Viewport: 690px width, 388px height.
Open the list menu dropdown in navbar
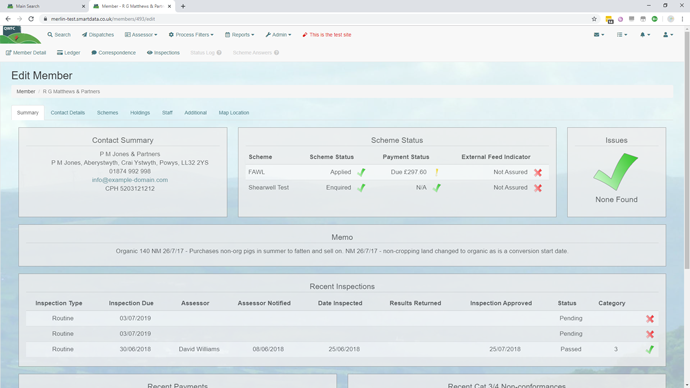tap(622, 35)
